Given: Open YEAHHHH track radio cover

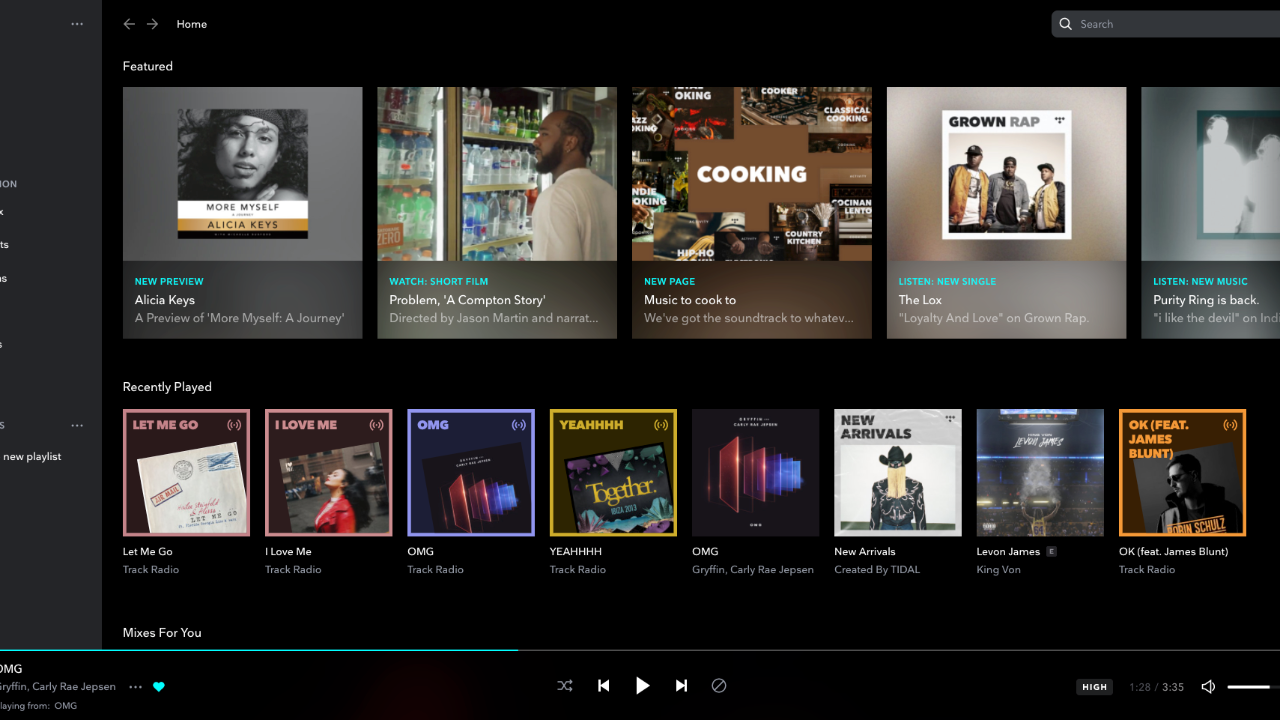Looking at the screenshot, I should pyautogui.click(x=613, y=473).
